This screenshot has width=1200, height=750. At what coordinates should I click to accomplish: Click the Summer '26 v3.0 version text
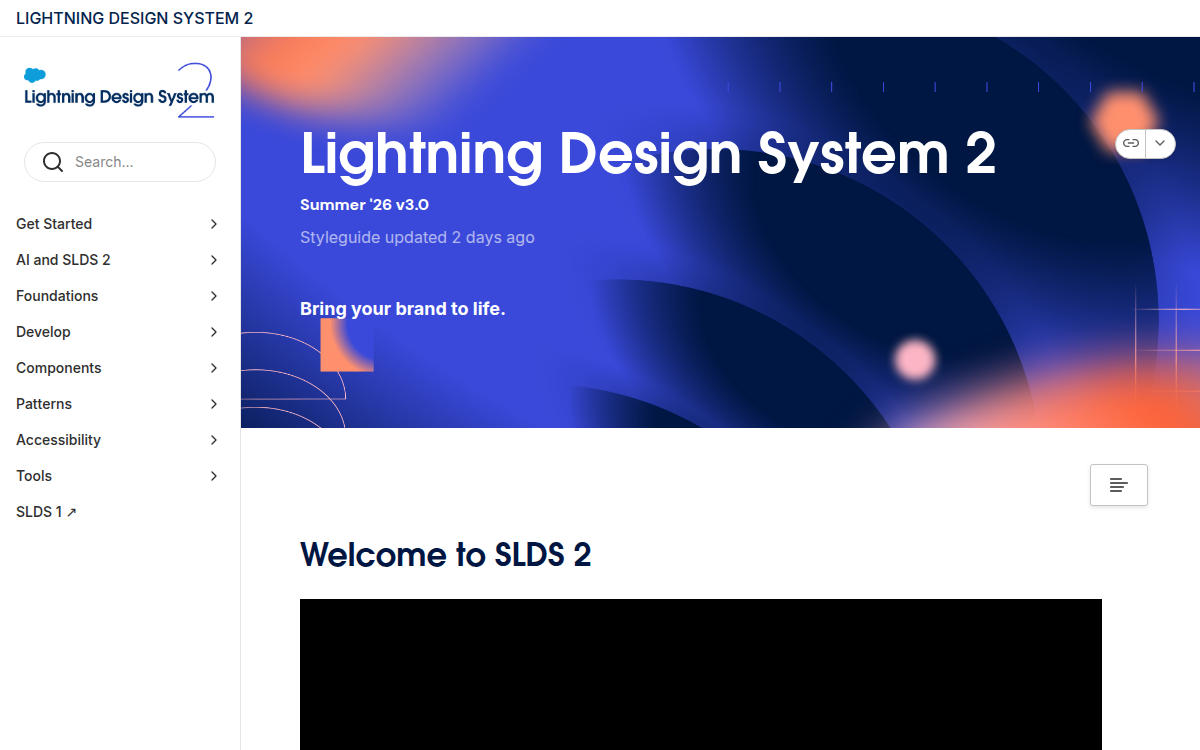[x=364, y=205]
